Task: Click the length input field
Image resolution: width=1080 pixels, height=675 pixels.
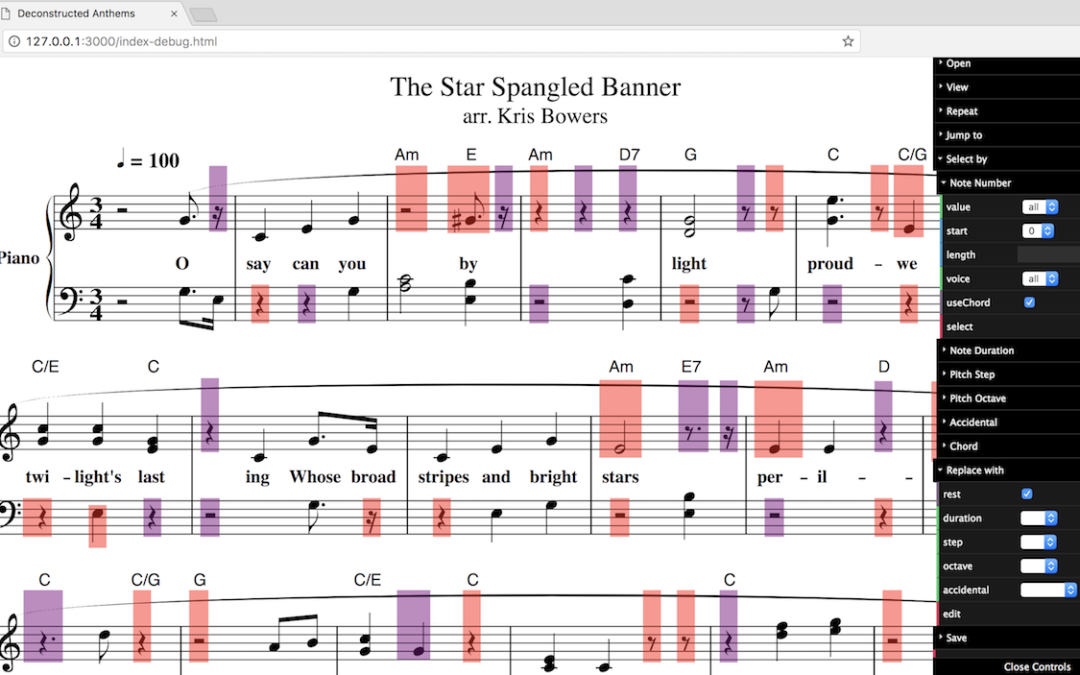Action: point(1048,255)
